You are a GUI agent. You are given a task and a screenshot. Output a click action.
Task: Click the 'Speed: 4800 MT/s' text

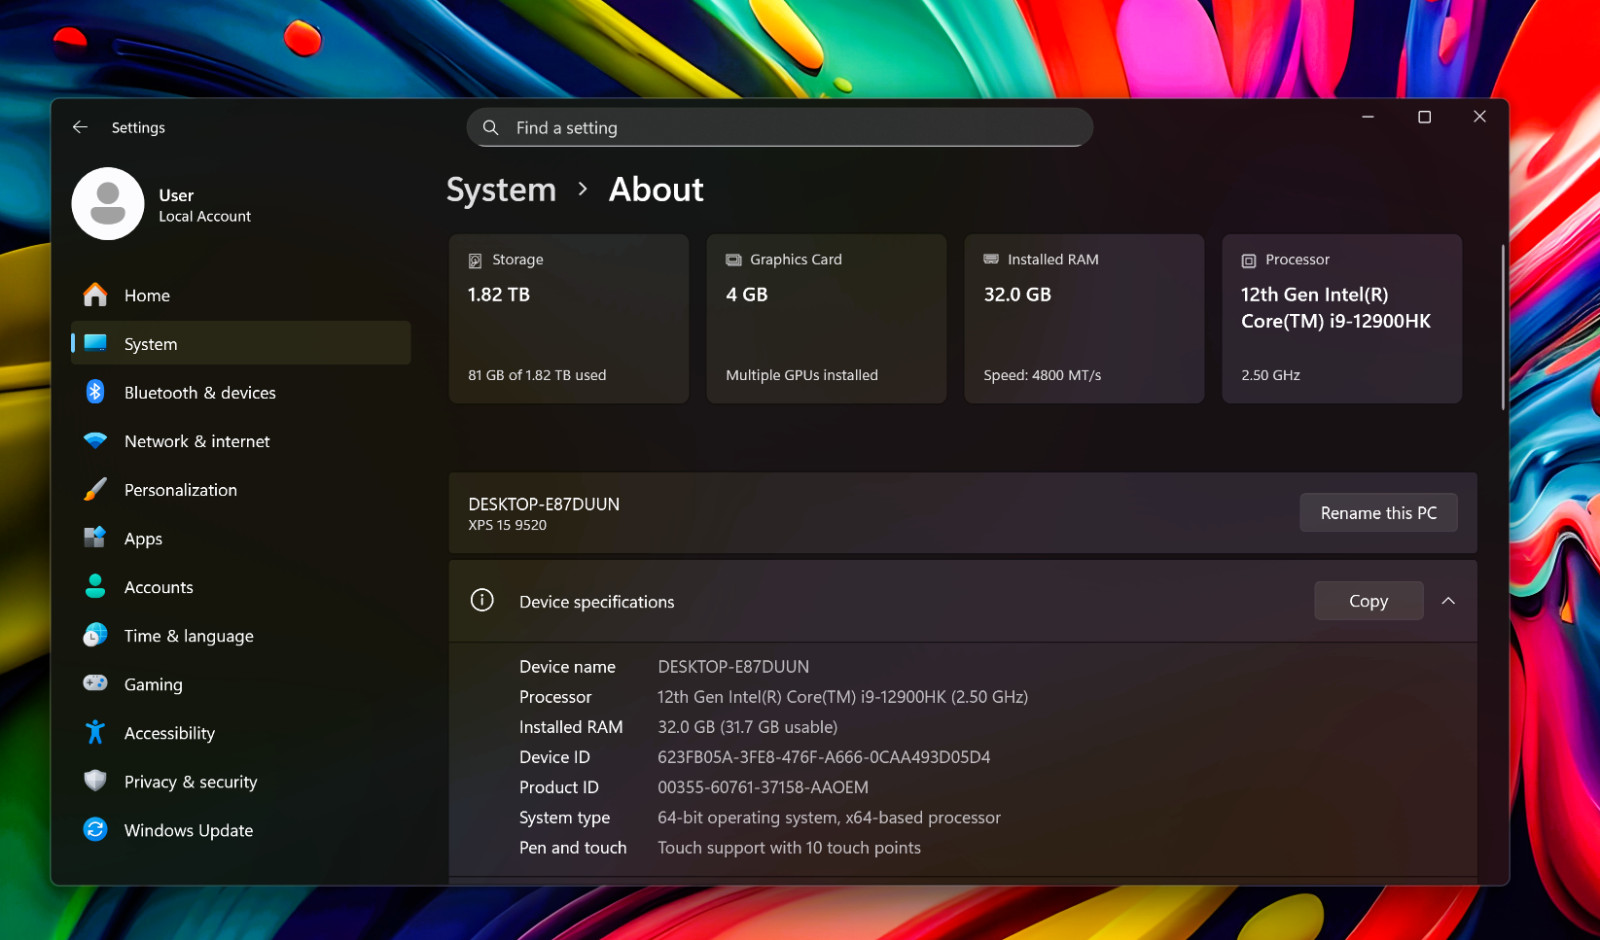point(1042,375)
